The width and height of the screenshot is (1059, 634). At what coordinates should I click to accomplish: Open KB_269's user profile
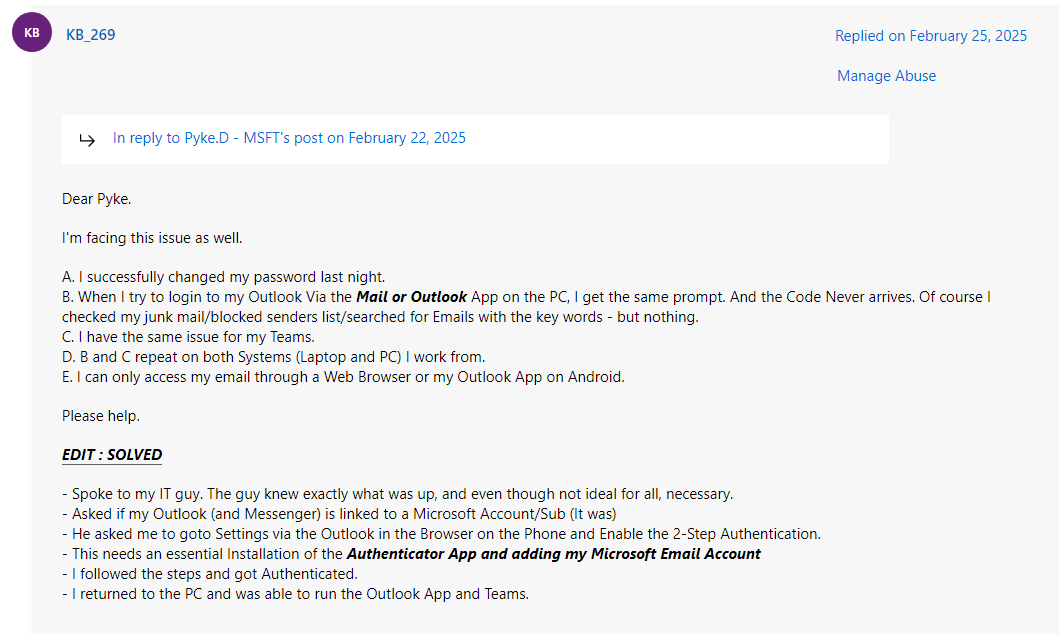[x=90, y=34]
